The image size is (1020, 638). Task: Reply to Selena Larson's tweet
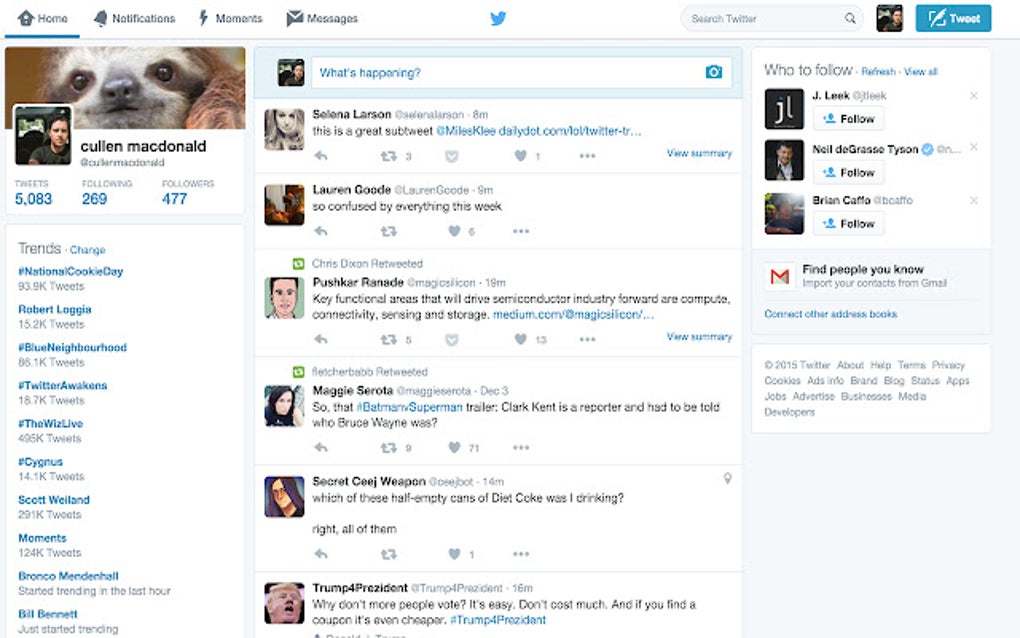click(321, 156)
